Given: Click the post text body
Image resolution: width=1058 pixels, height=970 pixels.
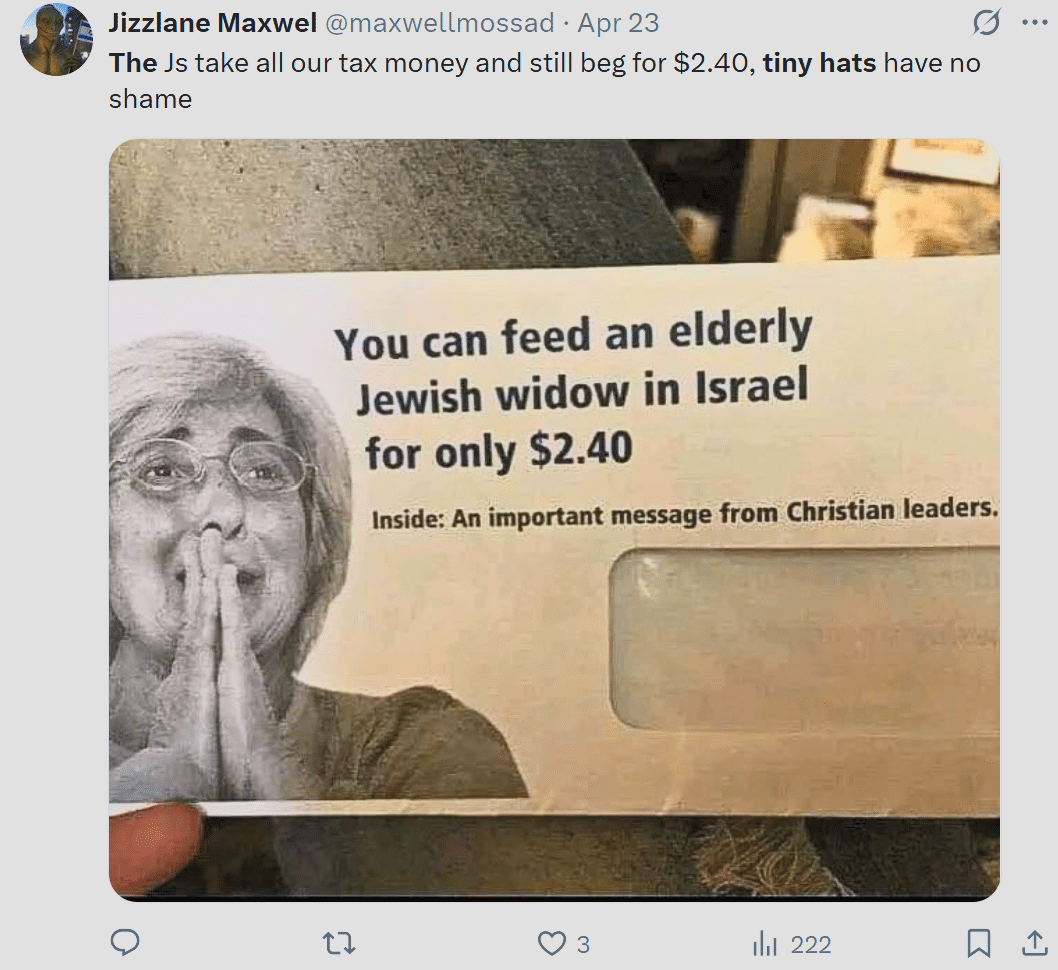Looking at the screenshot, I should coord(545,81).
